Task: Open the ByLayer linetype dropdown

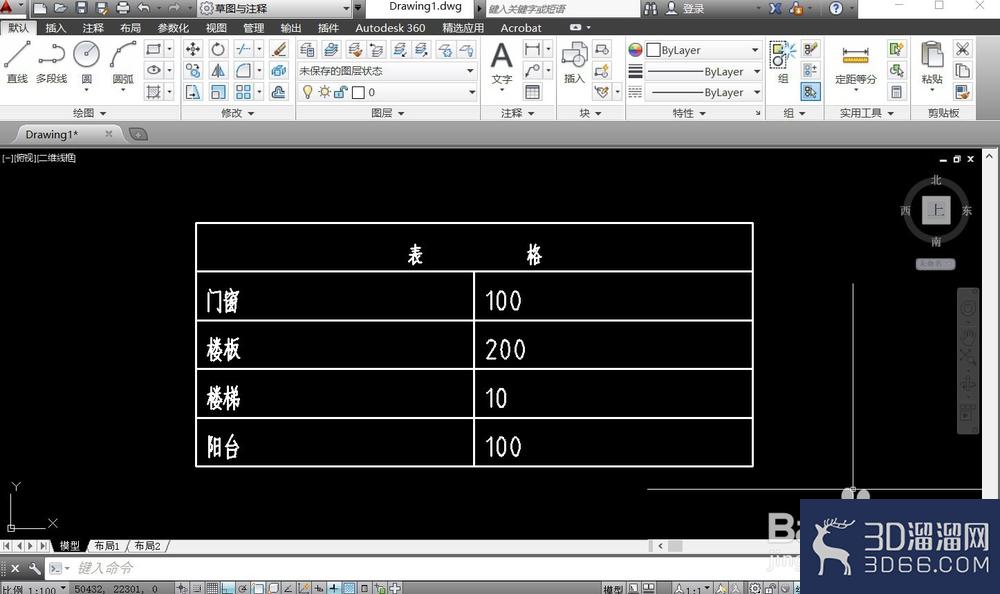Action: click(x=703, y=93)
